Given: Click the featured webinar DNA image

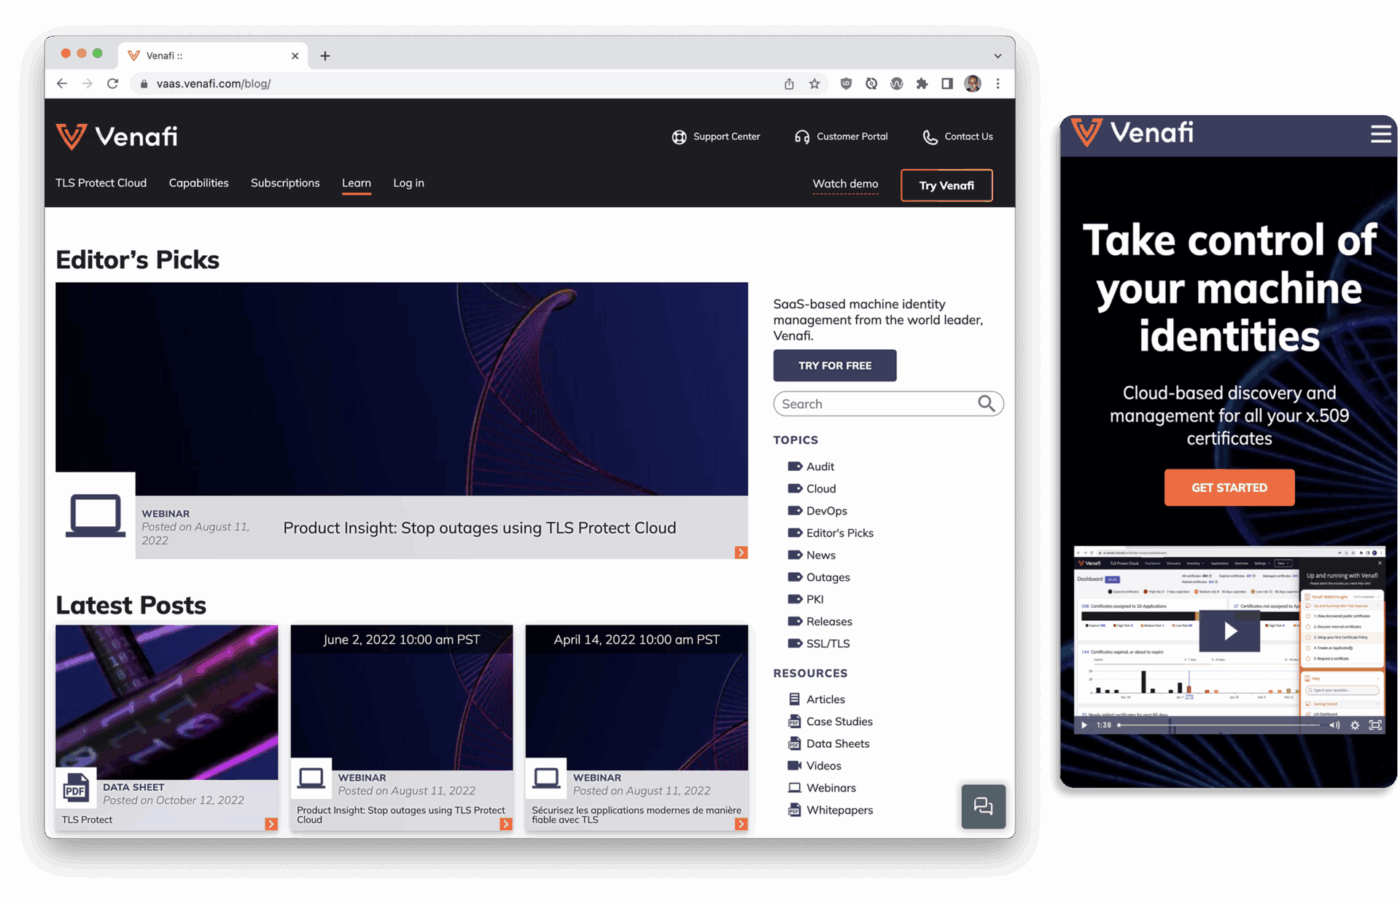Looking at the screenshot, I should coord(401,388).
